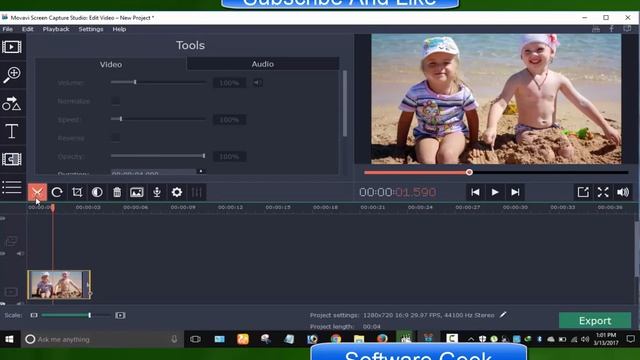The height and width of the screenshot is (360, 640).
Task: Click the Volume slider in Tools
Action: click(x=158, y=82)
